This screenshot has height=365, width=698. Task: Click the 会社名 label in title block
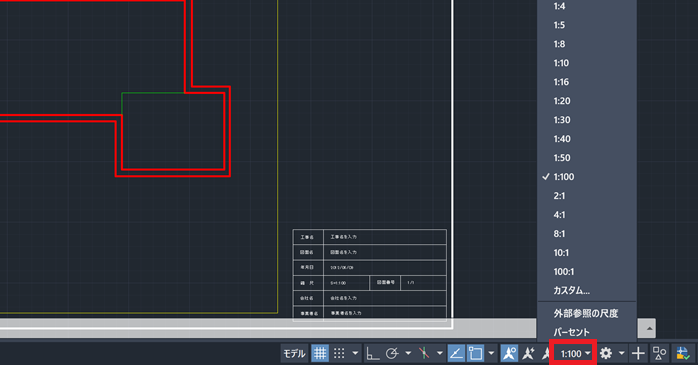pos(307,298)
